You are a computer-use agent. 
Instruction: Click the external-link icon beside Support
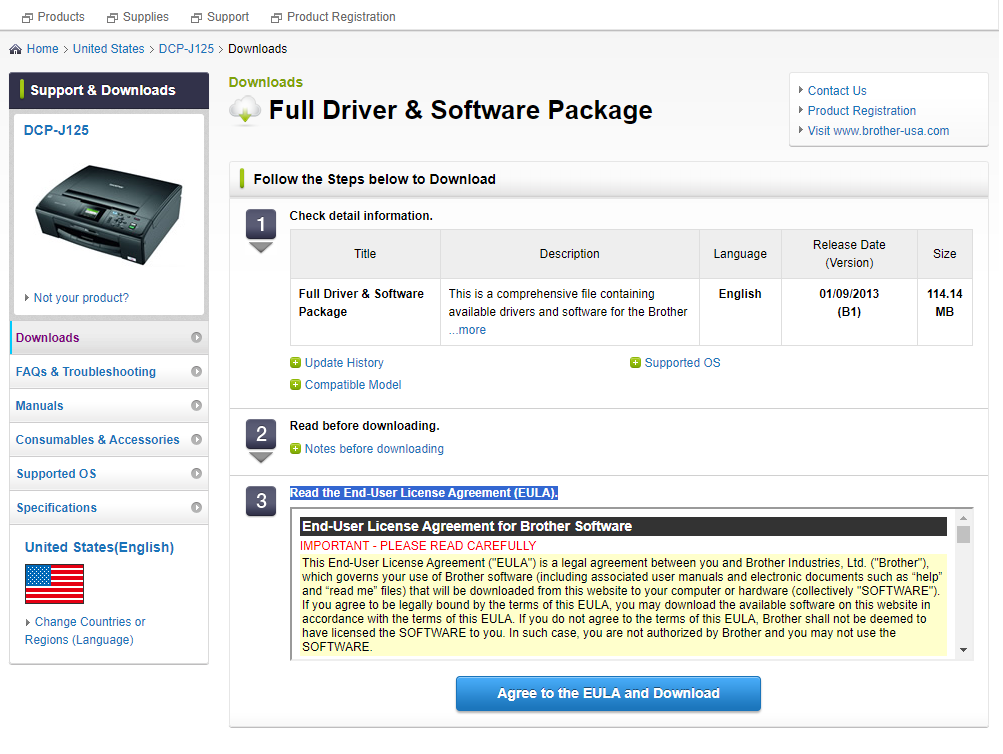(196, 18)
